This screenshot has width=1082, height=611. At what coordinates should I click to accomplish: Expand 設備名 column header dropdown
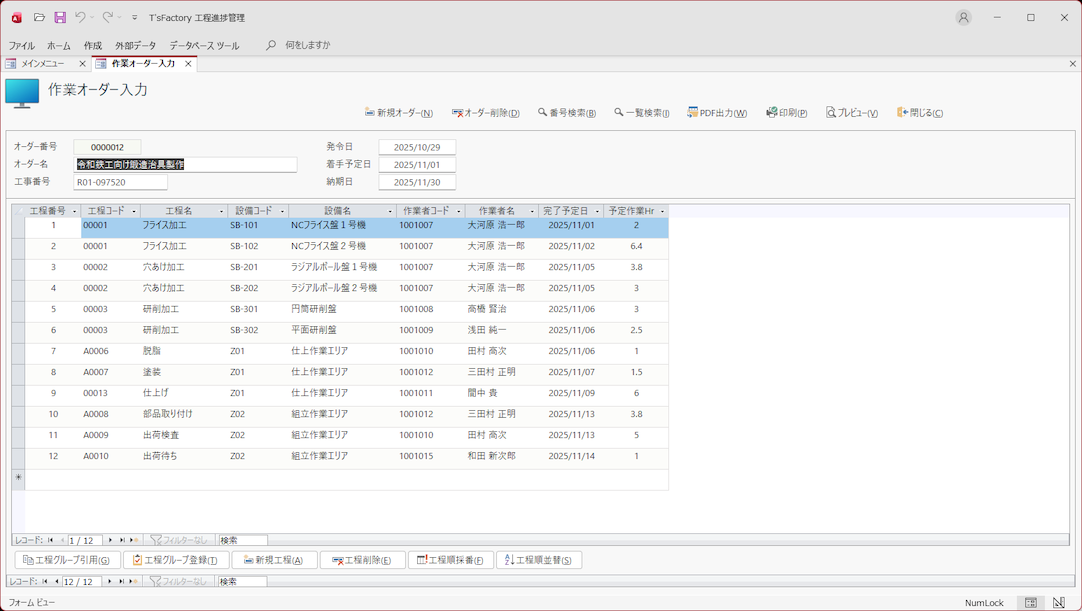[x=390, y=211]
